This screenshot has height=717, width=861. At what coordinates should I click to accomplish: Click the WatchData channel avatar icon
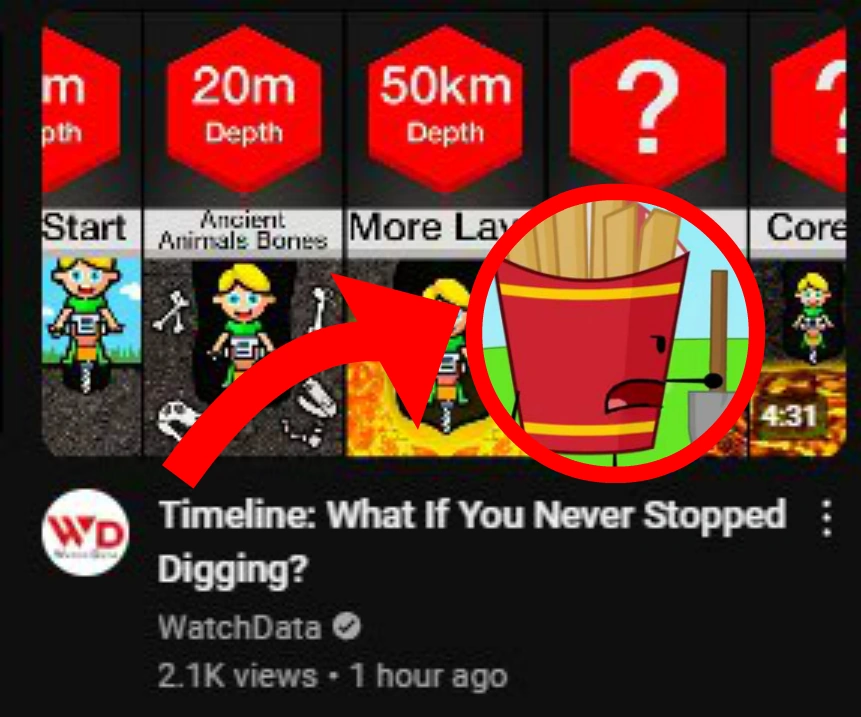[85, 532]
